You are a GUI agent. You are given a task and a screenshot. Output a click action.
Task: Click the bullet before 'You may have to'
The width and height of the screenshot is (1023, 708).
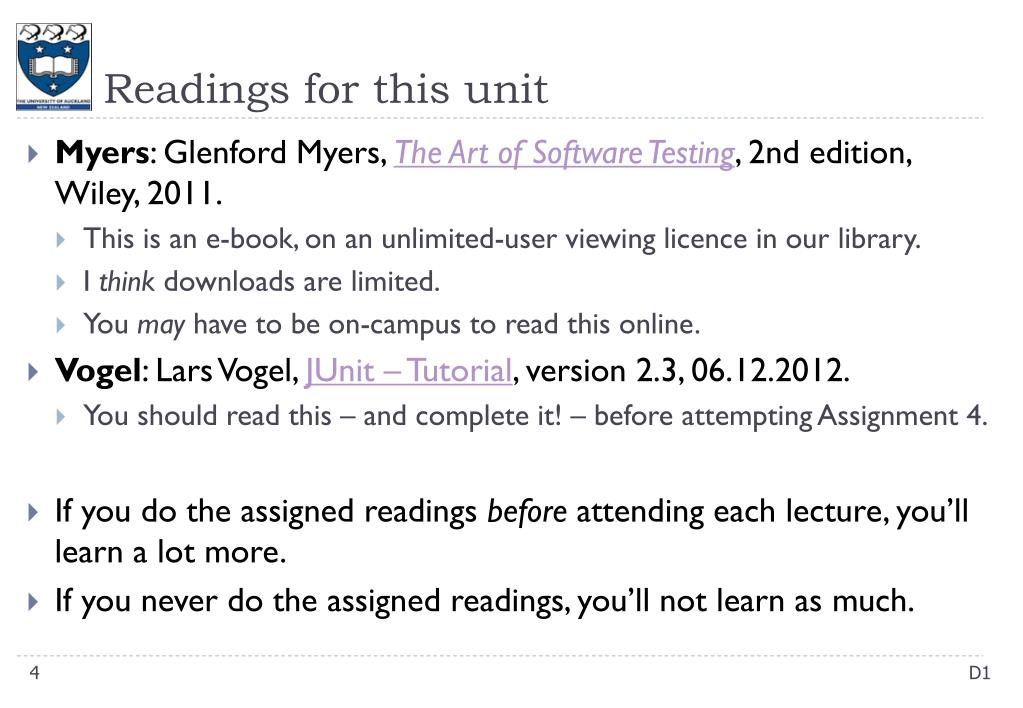coord(61,325)
